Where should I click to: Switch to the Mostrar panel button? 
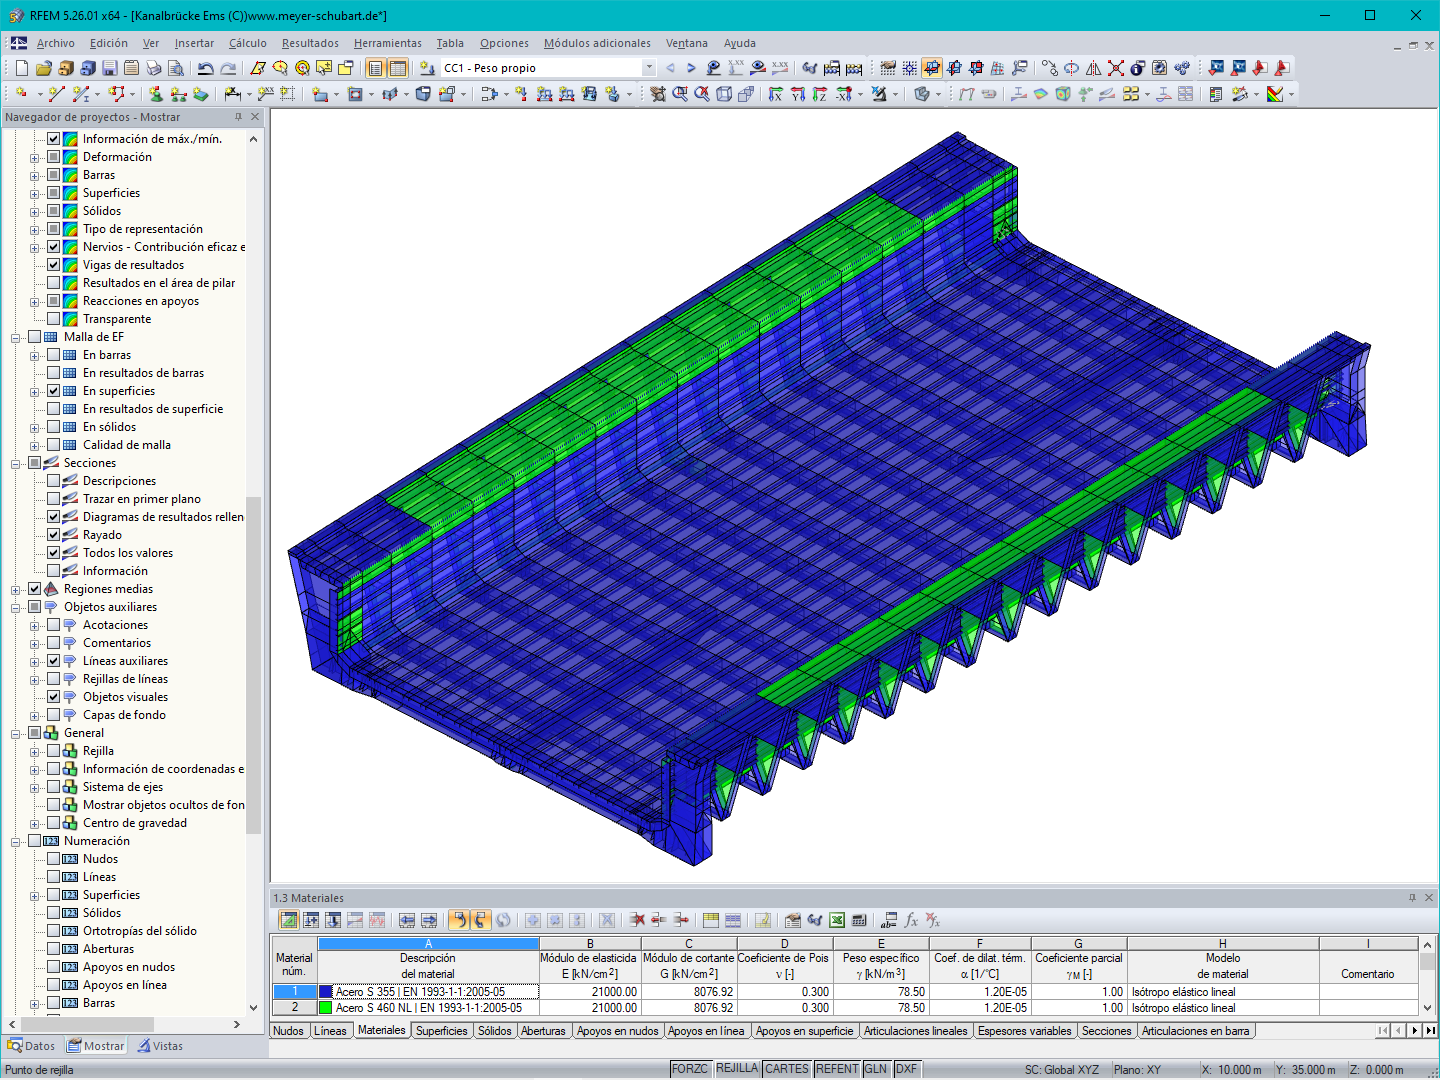tap(94, 1045)
